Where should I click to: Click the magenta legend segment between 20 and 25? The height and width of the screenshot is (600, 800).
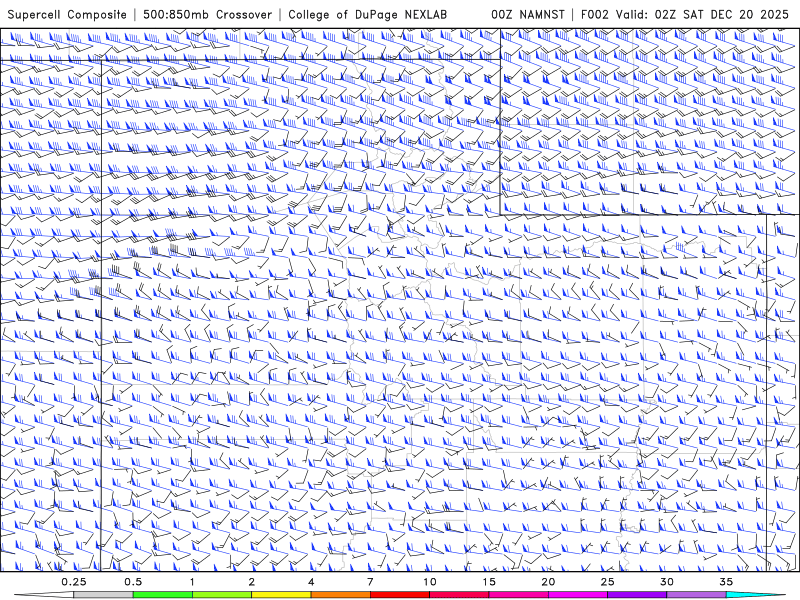[578, 595]
